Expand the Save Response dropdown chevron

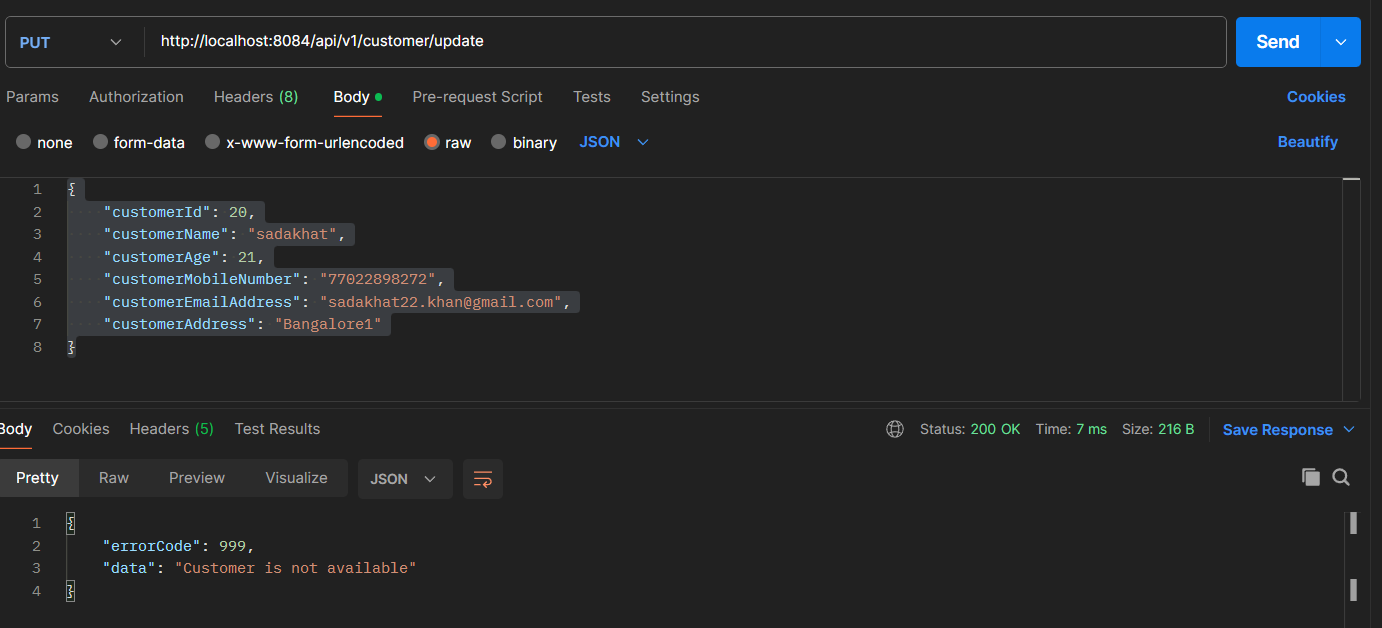[x=1348, y=429]
